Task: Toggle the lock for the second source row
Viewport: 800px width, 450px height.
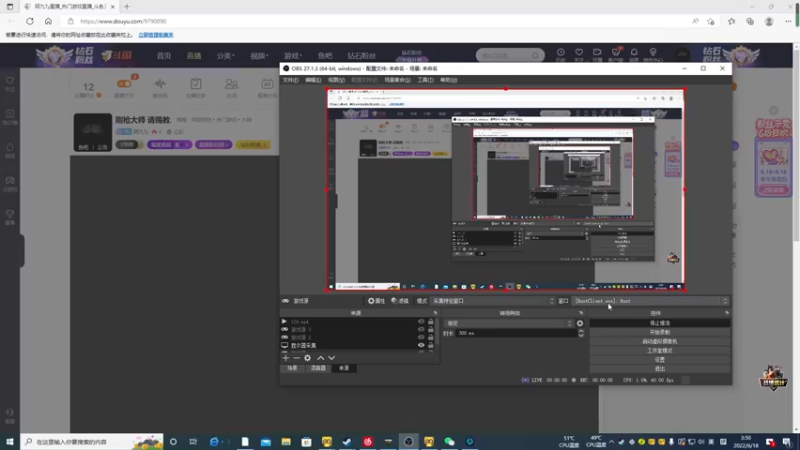Action: click(x=431, y=330)
